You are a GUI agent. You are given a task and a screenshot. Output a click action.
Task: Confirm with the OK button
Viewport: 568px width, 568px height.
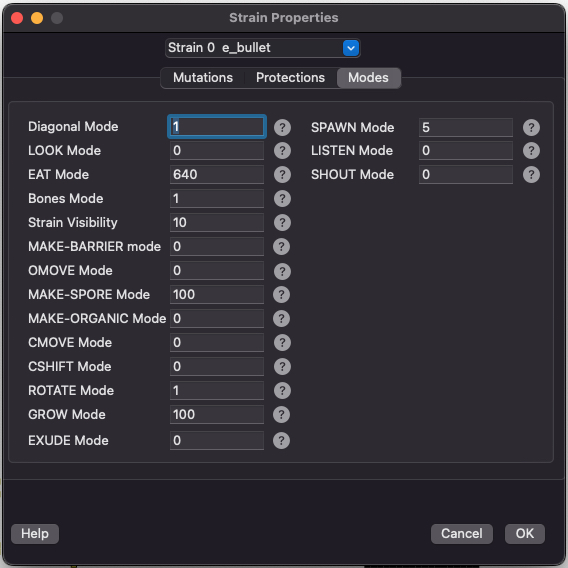pyautogui.click(x=525, y=533)
